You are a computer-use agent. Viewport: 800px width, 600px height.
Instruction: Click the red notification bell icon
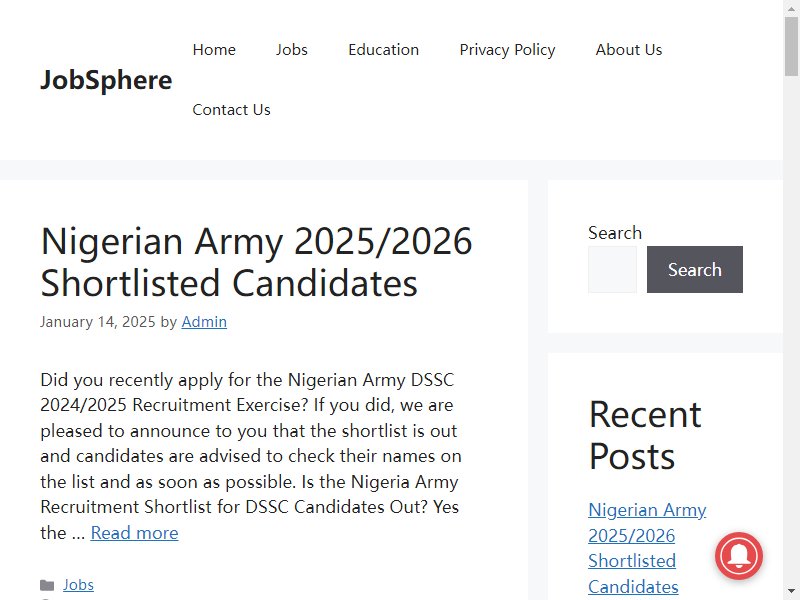[738, 556]
